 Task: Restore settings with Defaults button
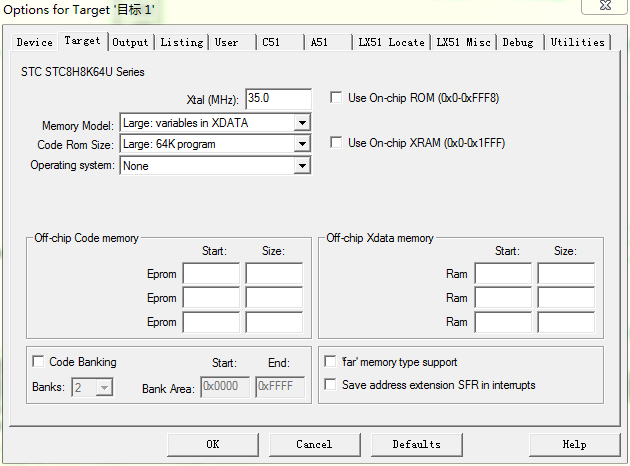(417, 444)
